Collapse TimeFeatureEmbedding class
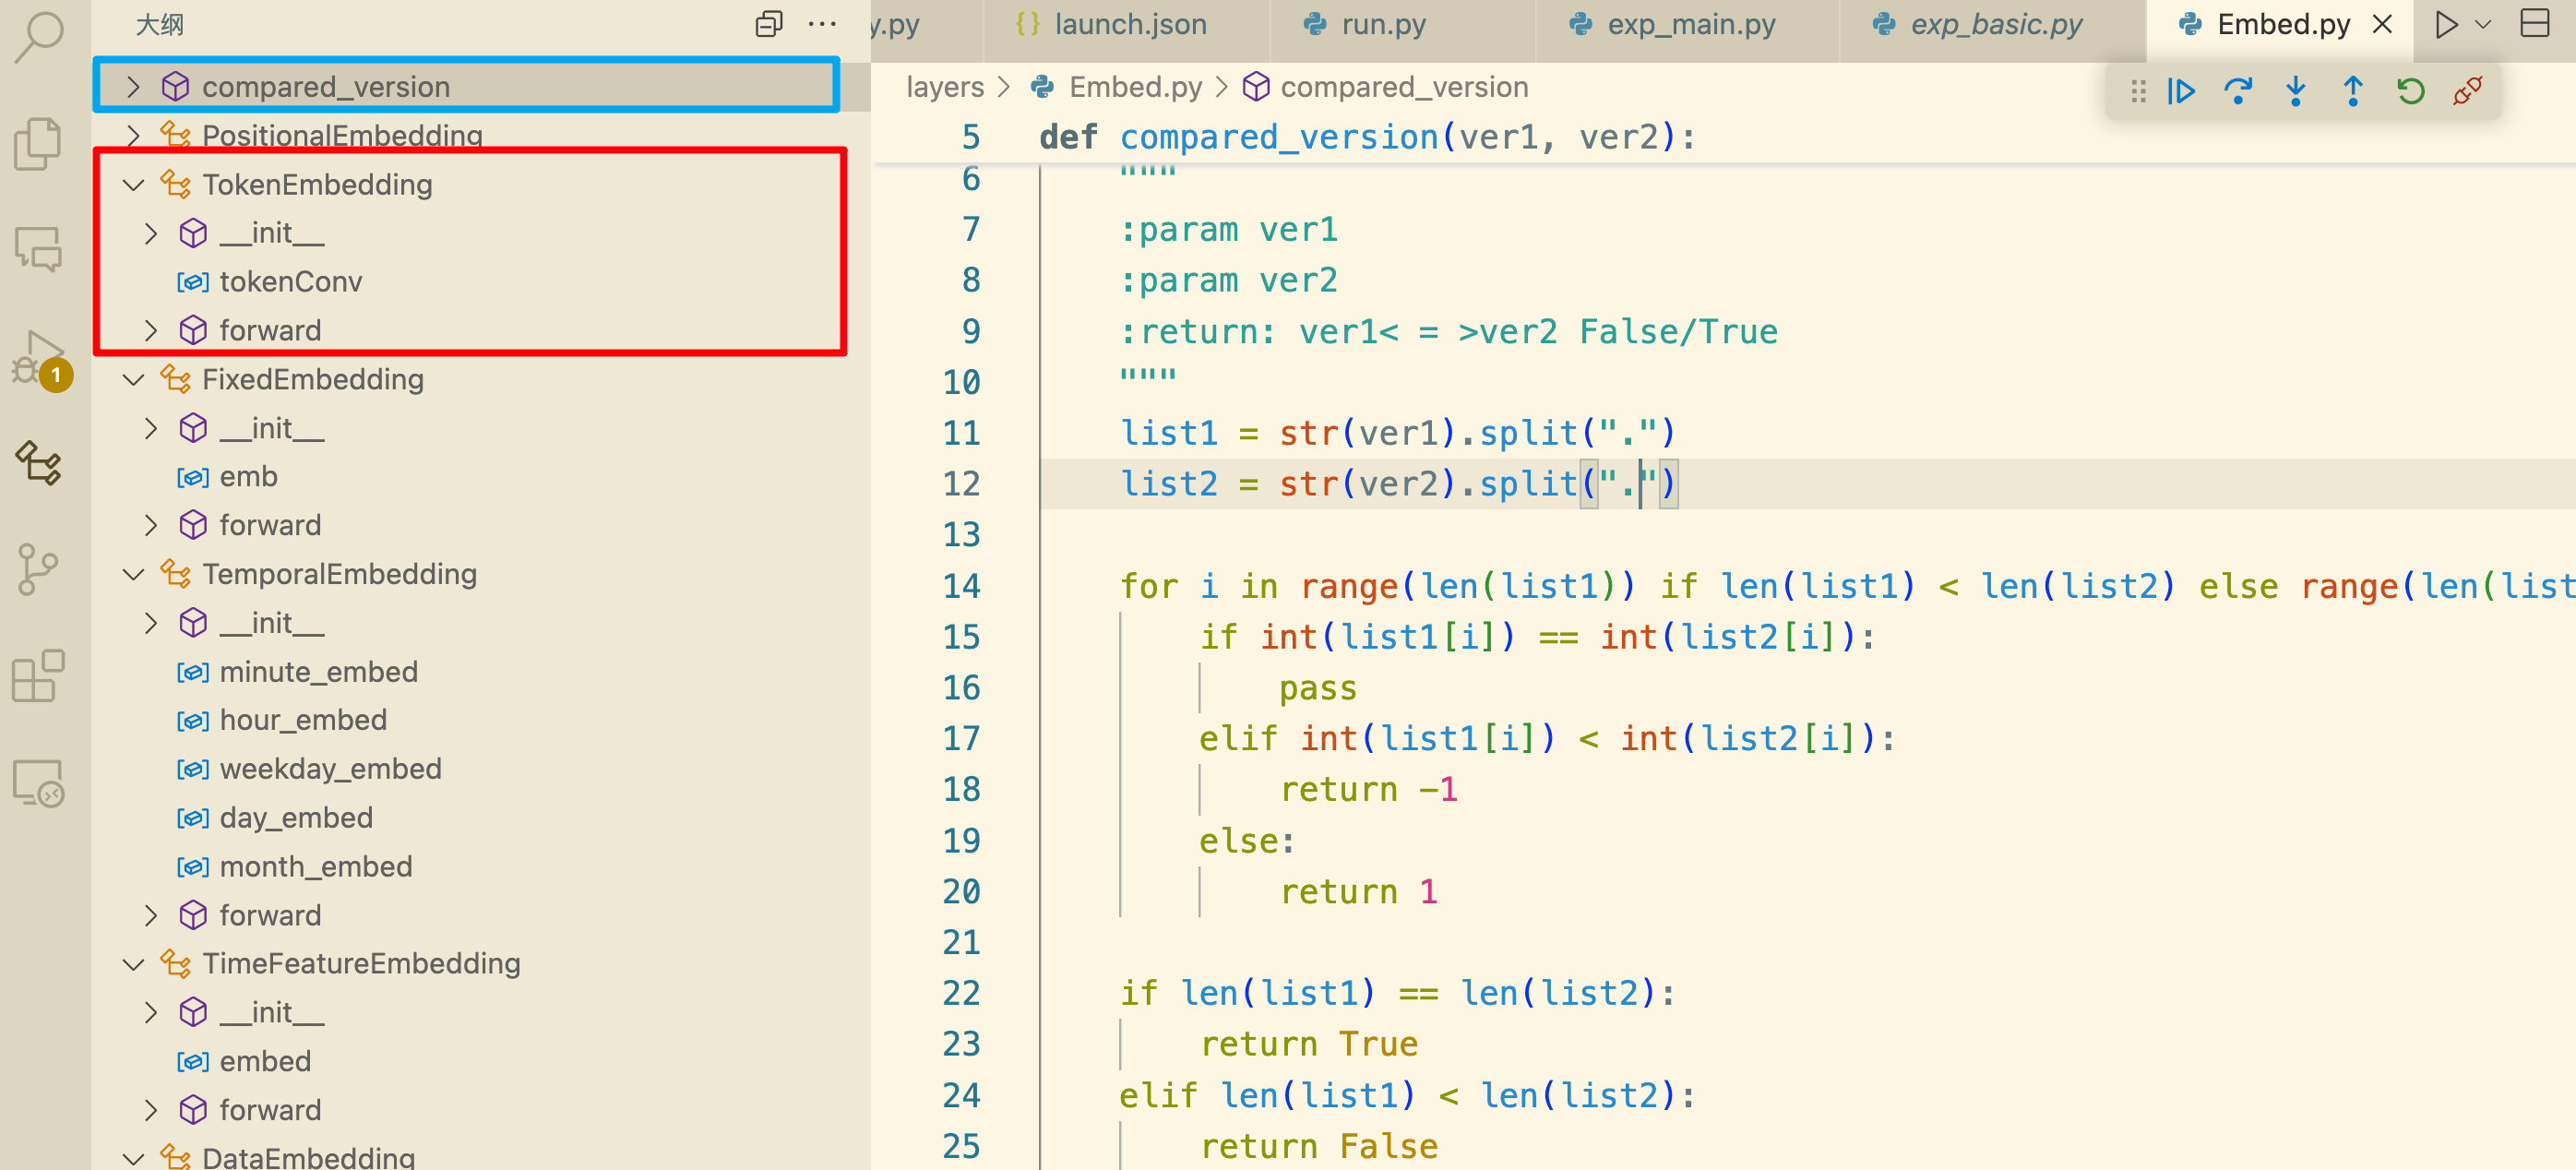This screenshot has width=2576, height=1170. [133, 964]
